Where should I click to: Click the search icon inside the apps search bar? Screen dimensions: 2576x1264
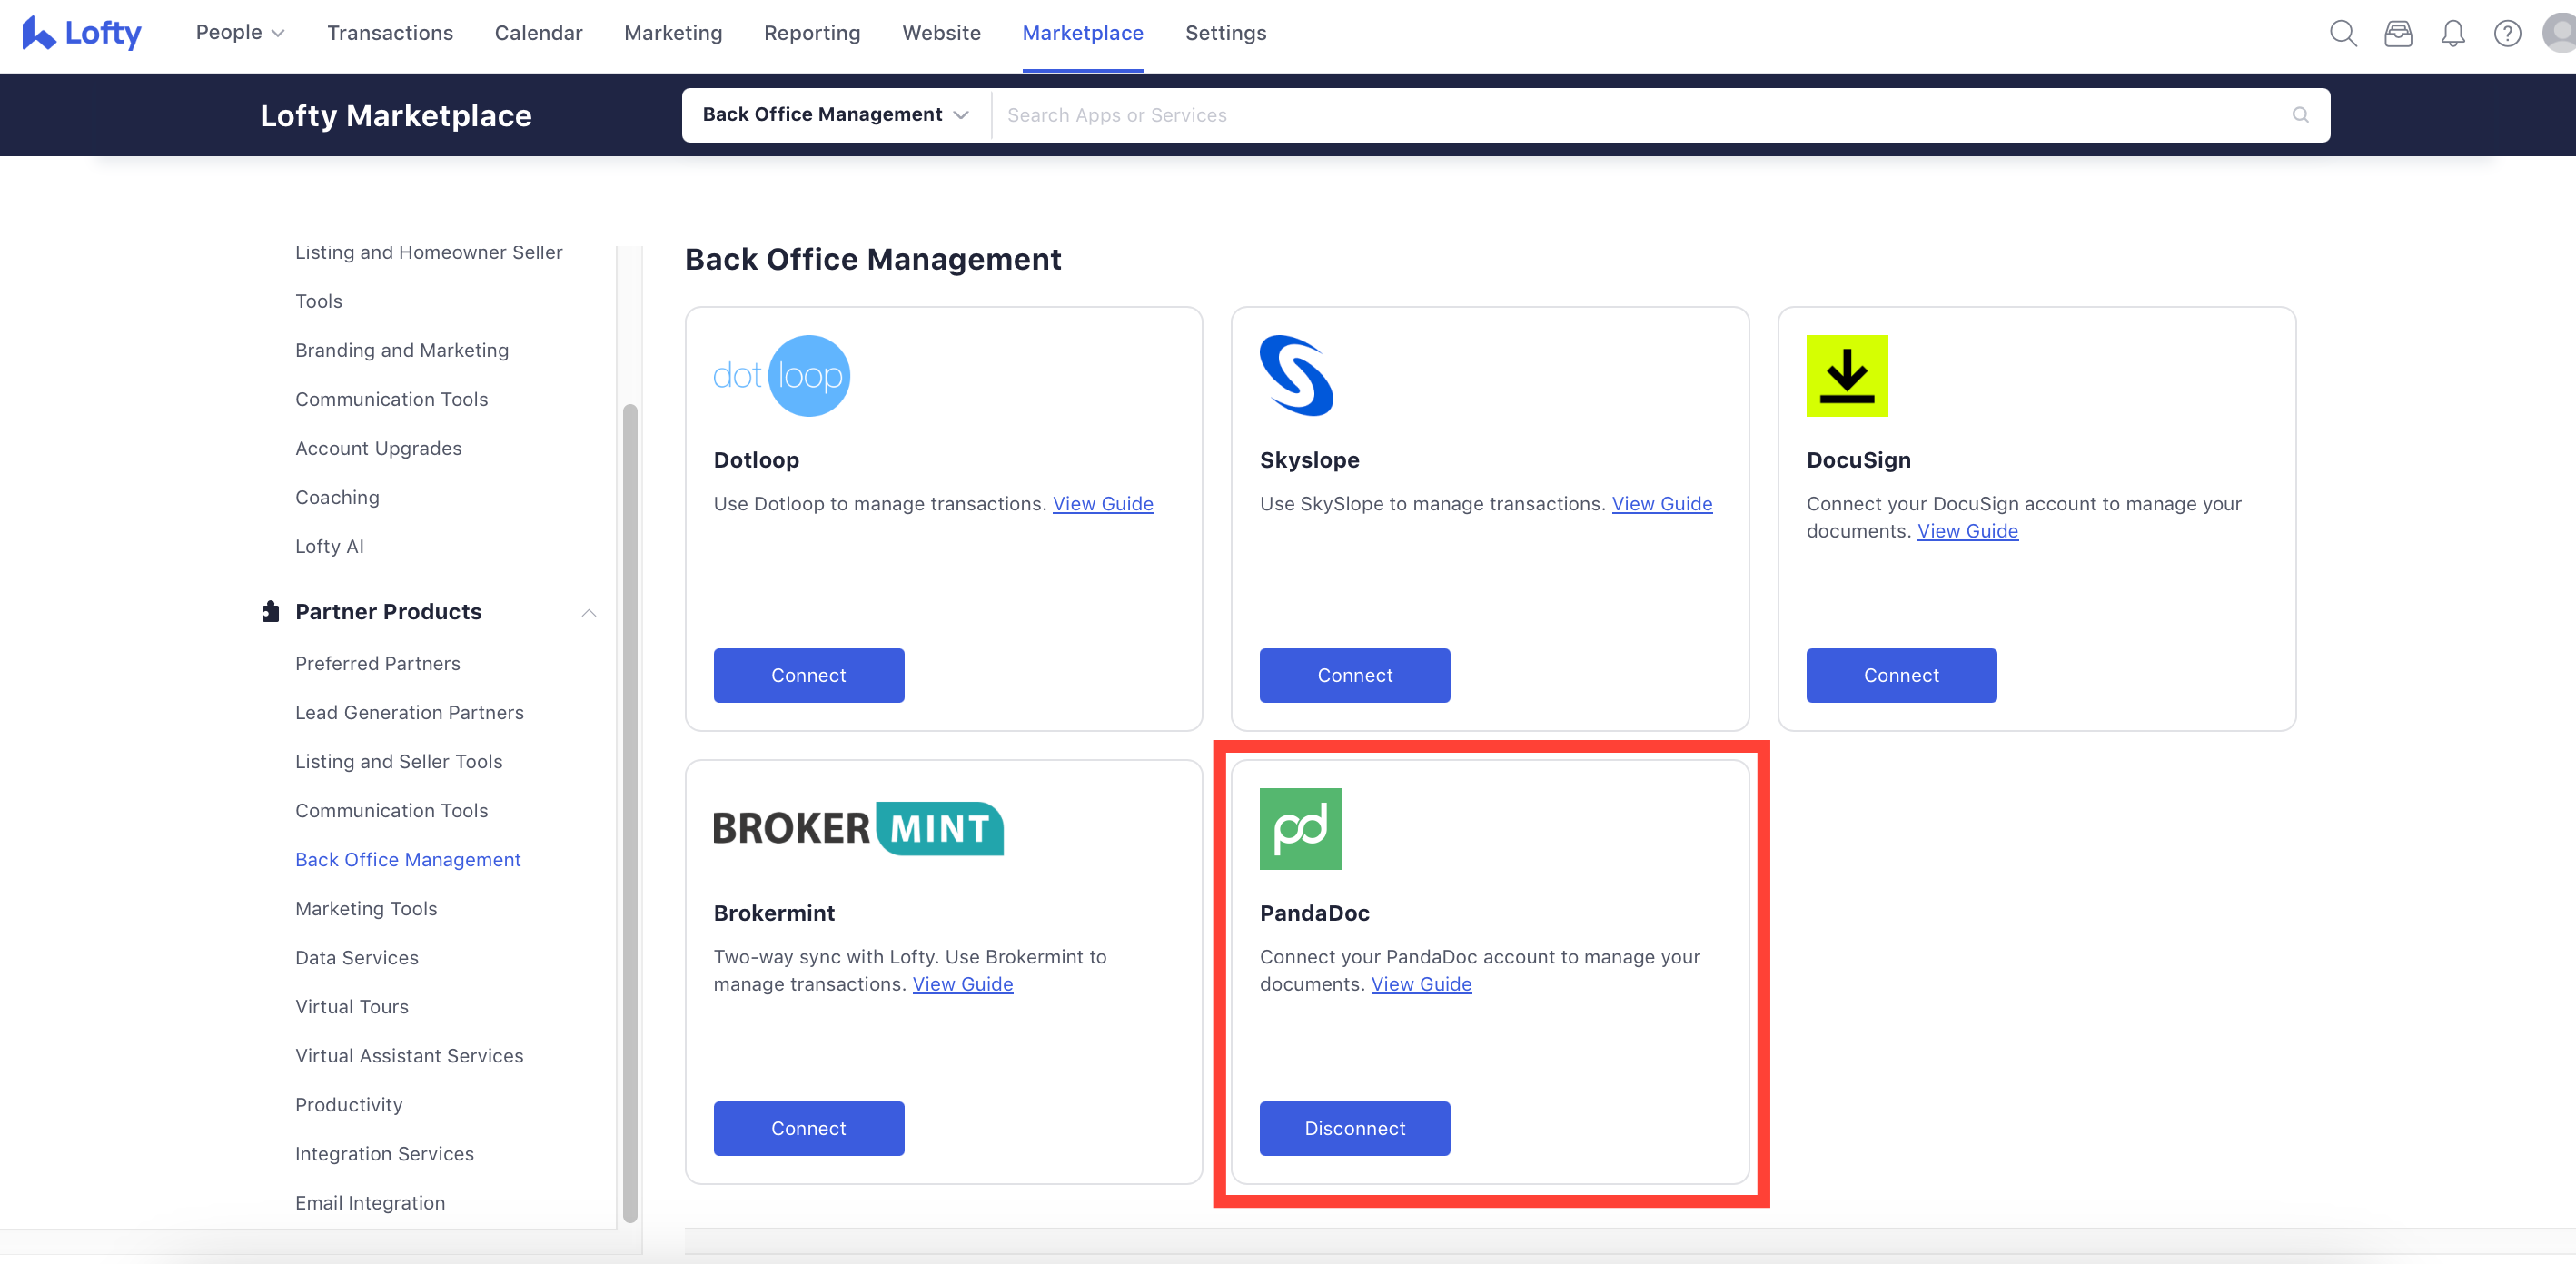tap(2301, 115)
